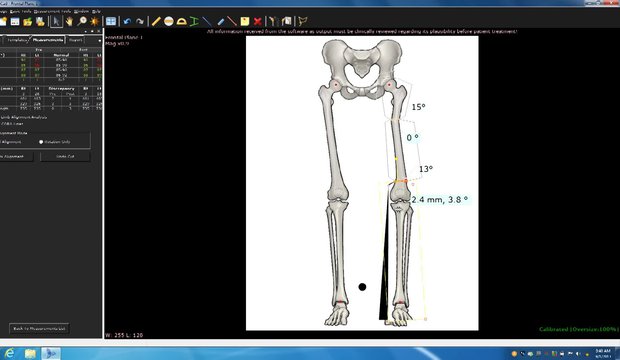Switch to the Measurements tab

pos(48,40)
